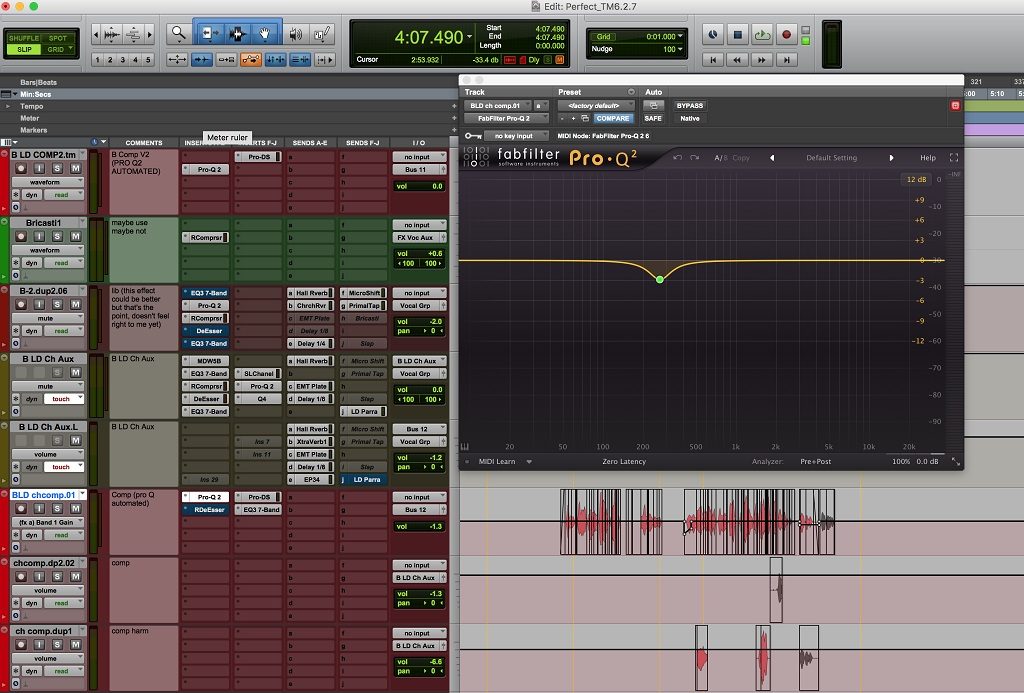Mute the Bricasti1 track
Screen dimensions: 1024x693
pyautogui.click(x=75, y=236)
